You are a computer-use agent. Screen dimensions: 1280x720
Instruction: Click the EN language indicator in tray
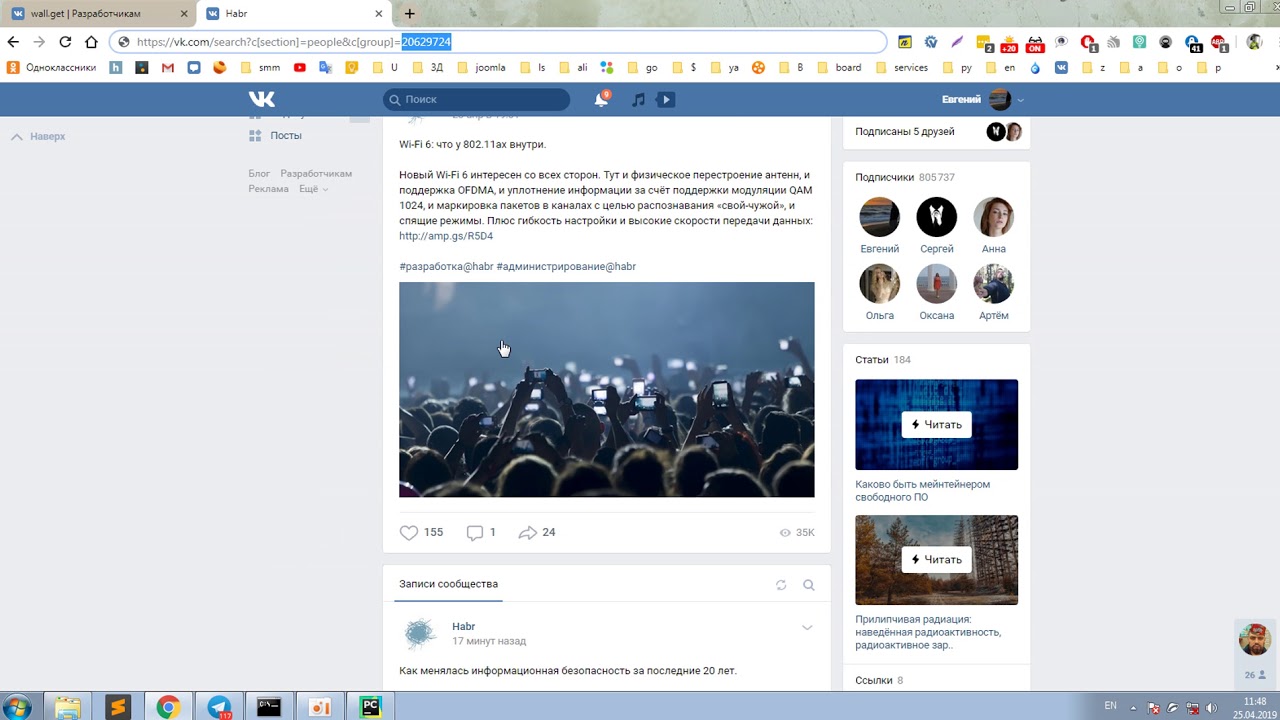point(1110,706)
